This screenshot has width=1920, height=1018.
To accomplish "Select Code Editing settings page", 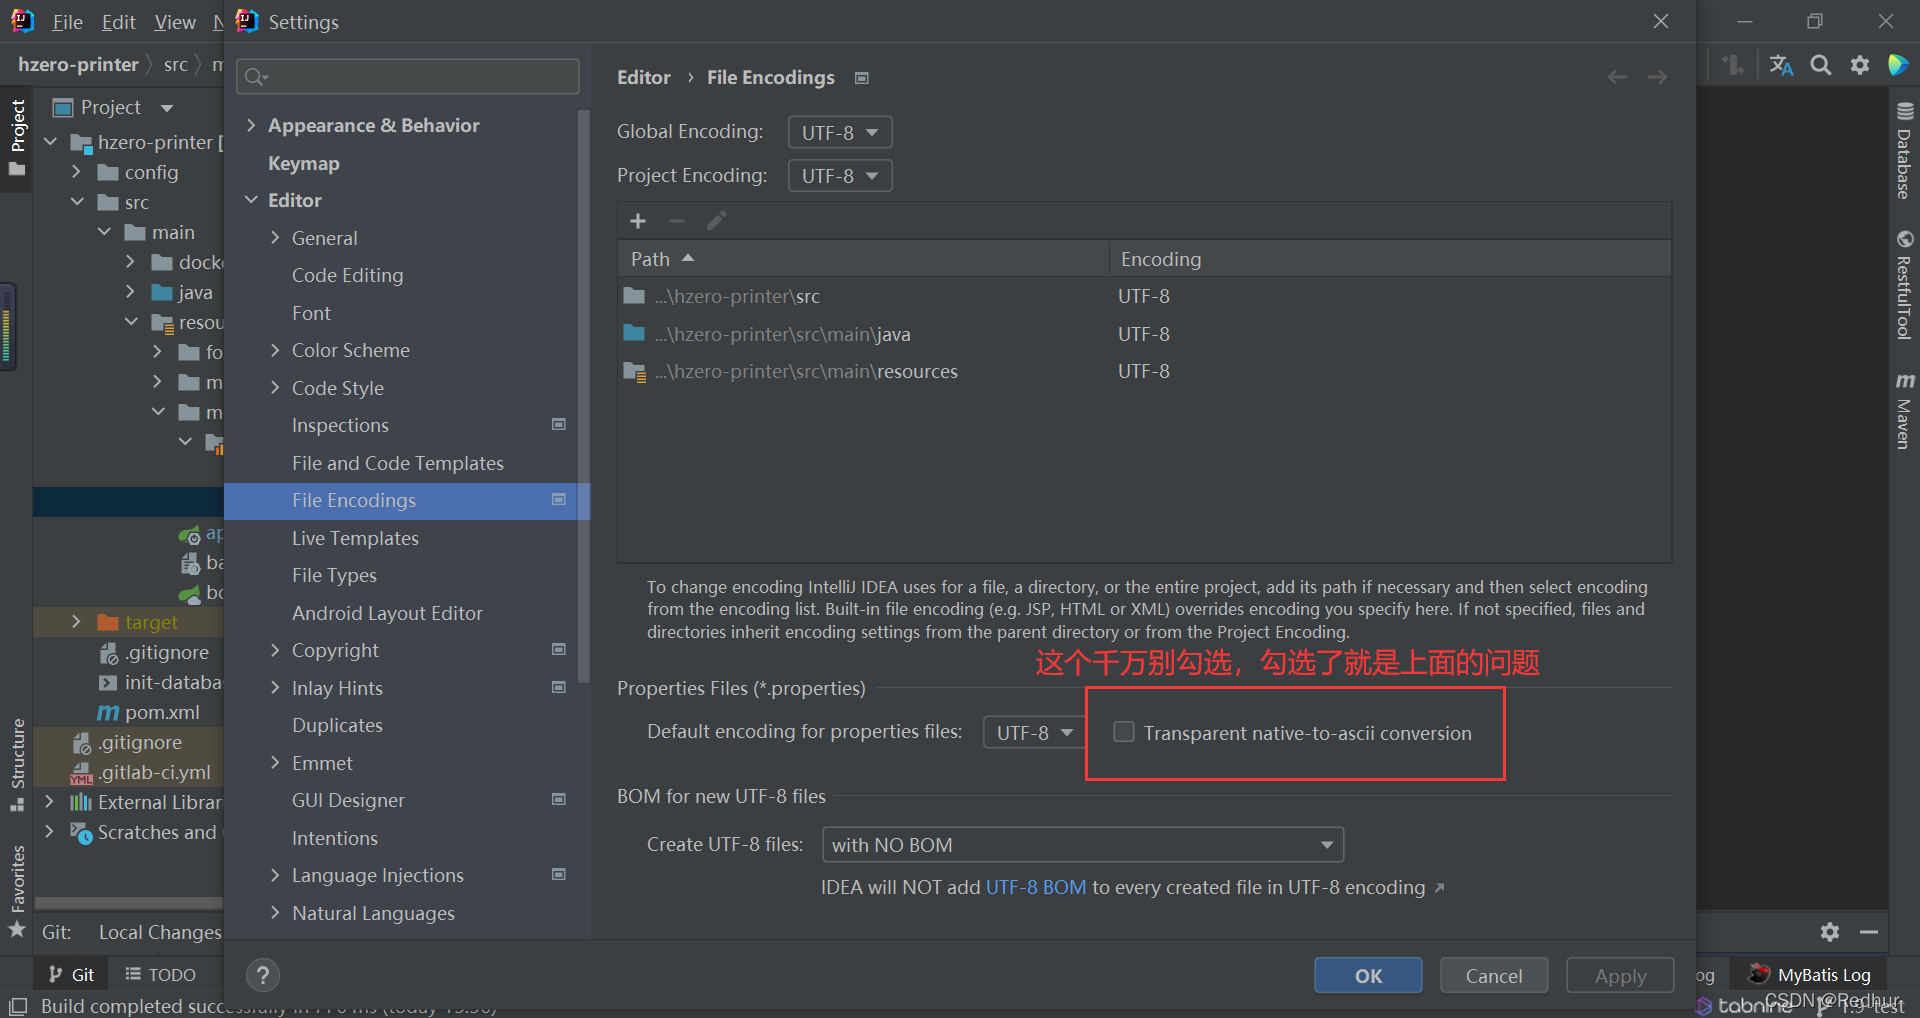I will 348,275.
